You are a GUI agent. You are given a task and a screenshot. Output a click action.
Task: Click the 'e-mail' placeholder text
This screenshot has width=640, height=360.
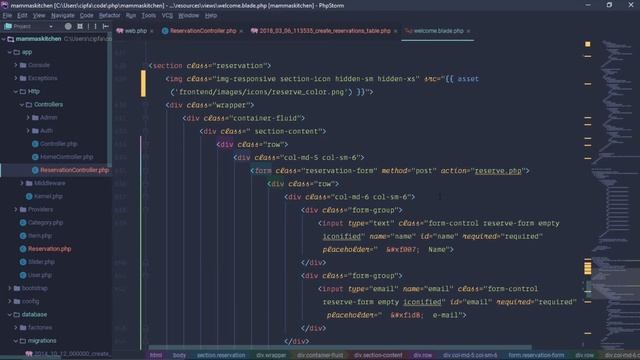click(446, 315)
